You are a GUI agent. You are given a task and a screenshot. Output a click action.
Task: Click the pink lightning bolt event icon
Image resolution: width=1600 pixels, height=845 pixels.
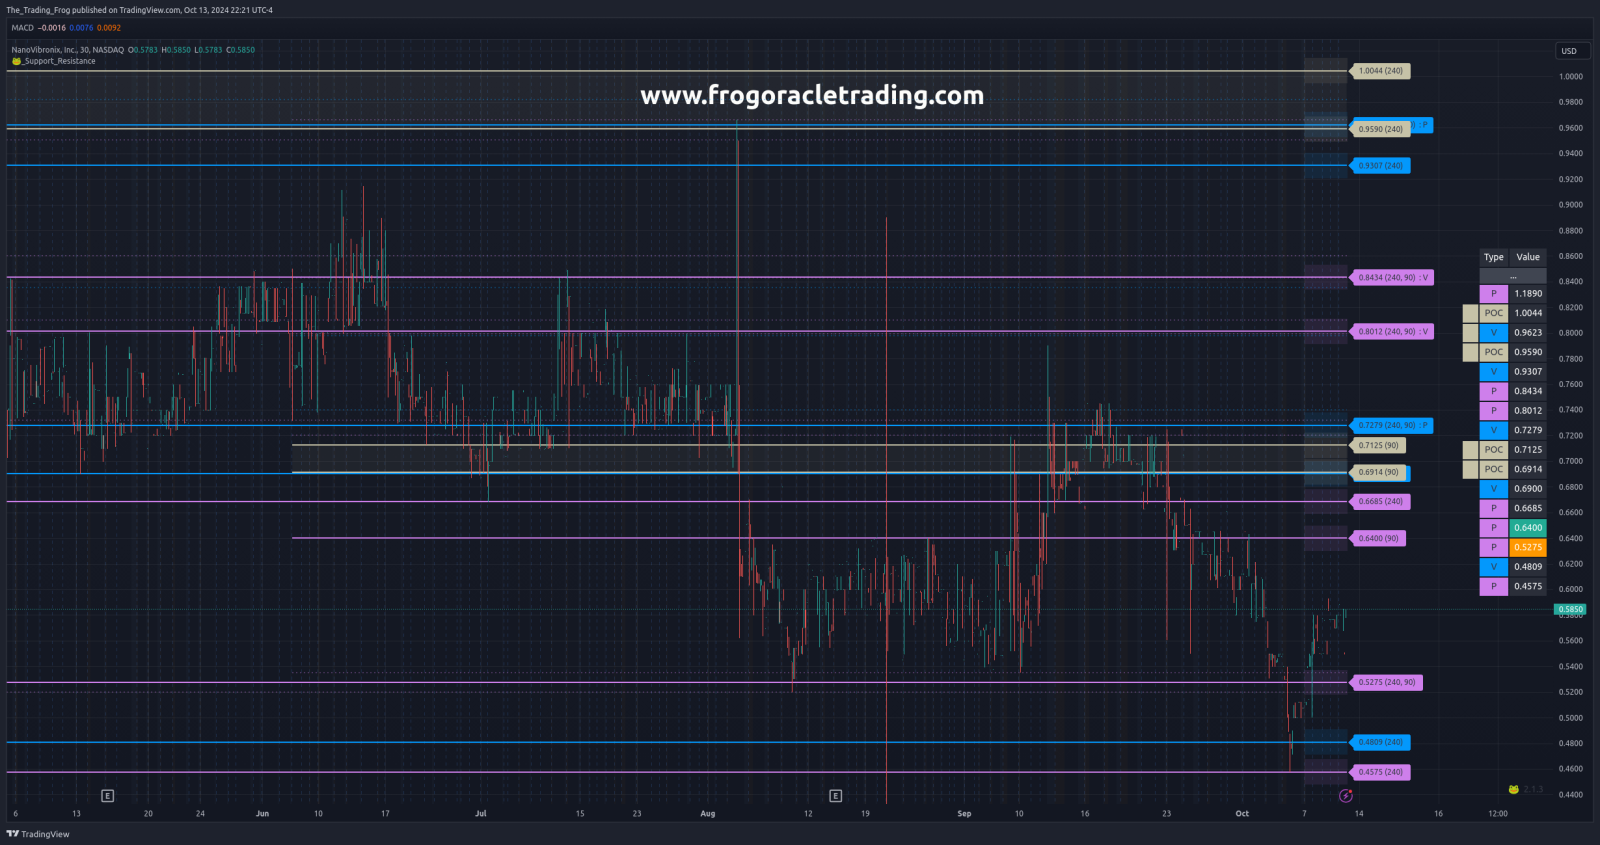(1346, 796)
